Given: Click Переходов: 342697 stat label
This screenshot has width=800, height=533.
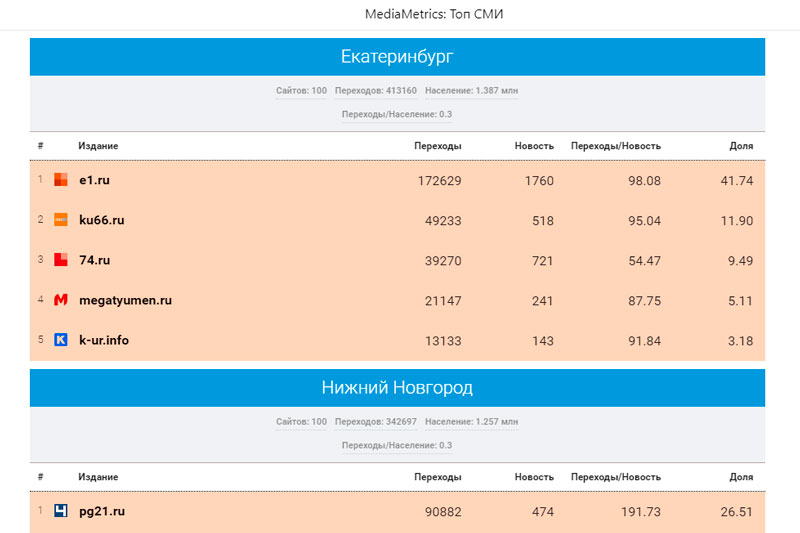Looking at the screenshot, I should point(375,422).
